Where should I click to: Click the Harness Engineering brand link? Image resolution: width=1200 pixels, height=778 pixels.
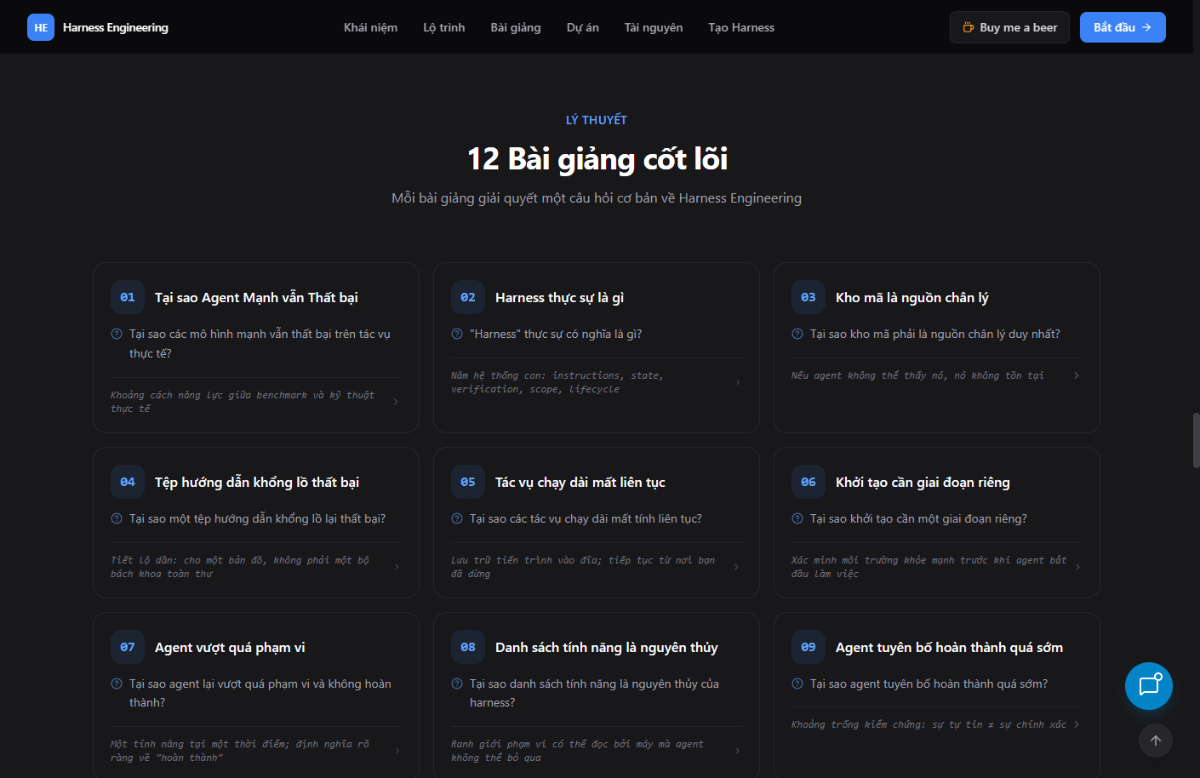98,27
